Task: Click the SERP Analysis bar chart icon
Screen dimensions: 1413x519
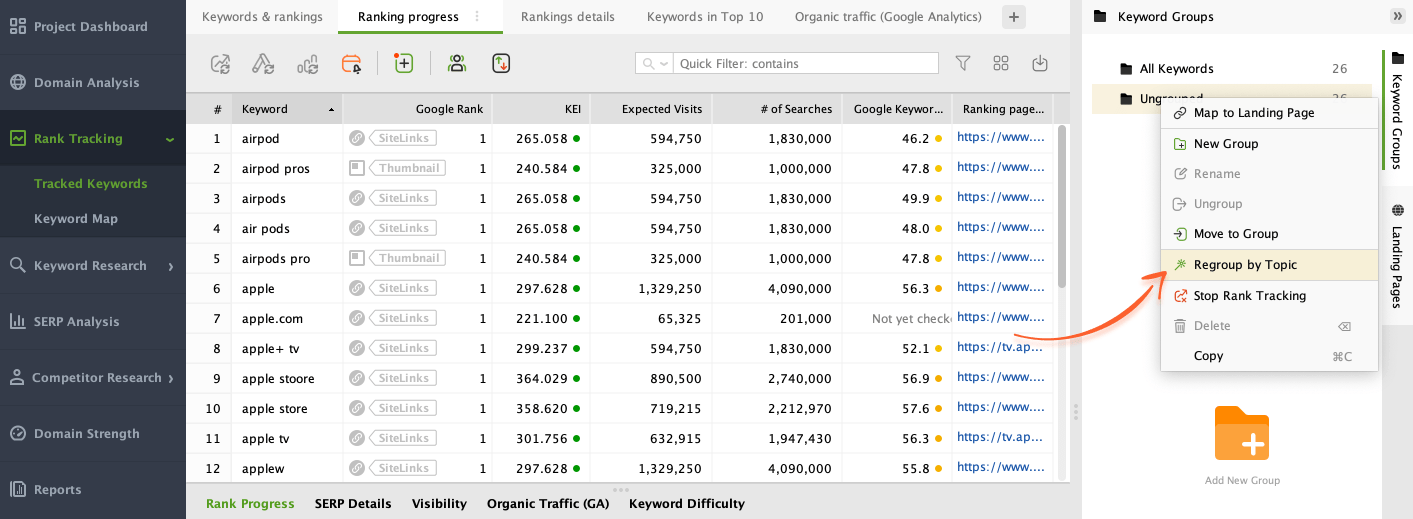Action: point(18,322)
